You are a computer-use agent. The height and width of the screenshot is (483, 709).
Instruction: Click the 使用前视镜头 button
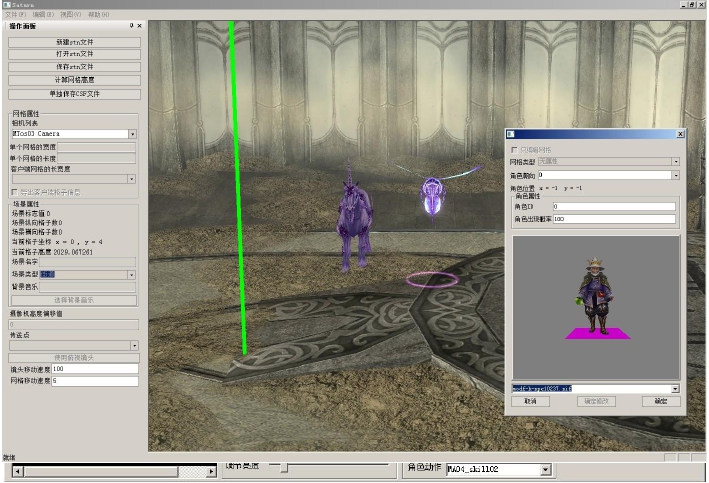[x=74, y=358]
